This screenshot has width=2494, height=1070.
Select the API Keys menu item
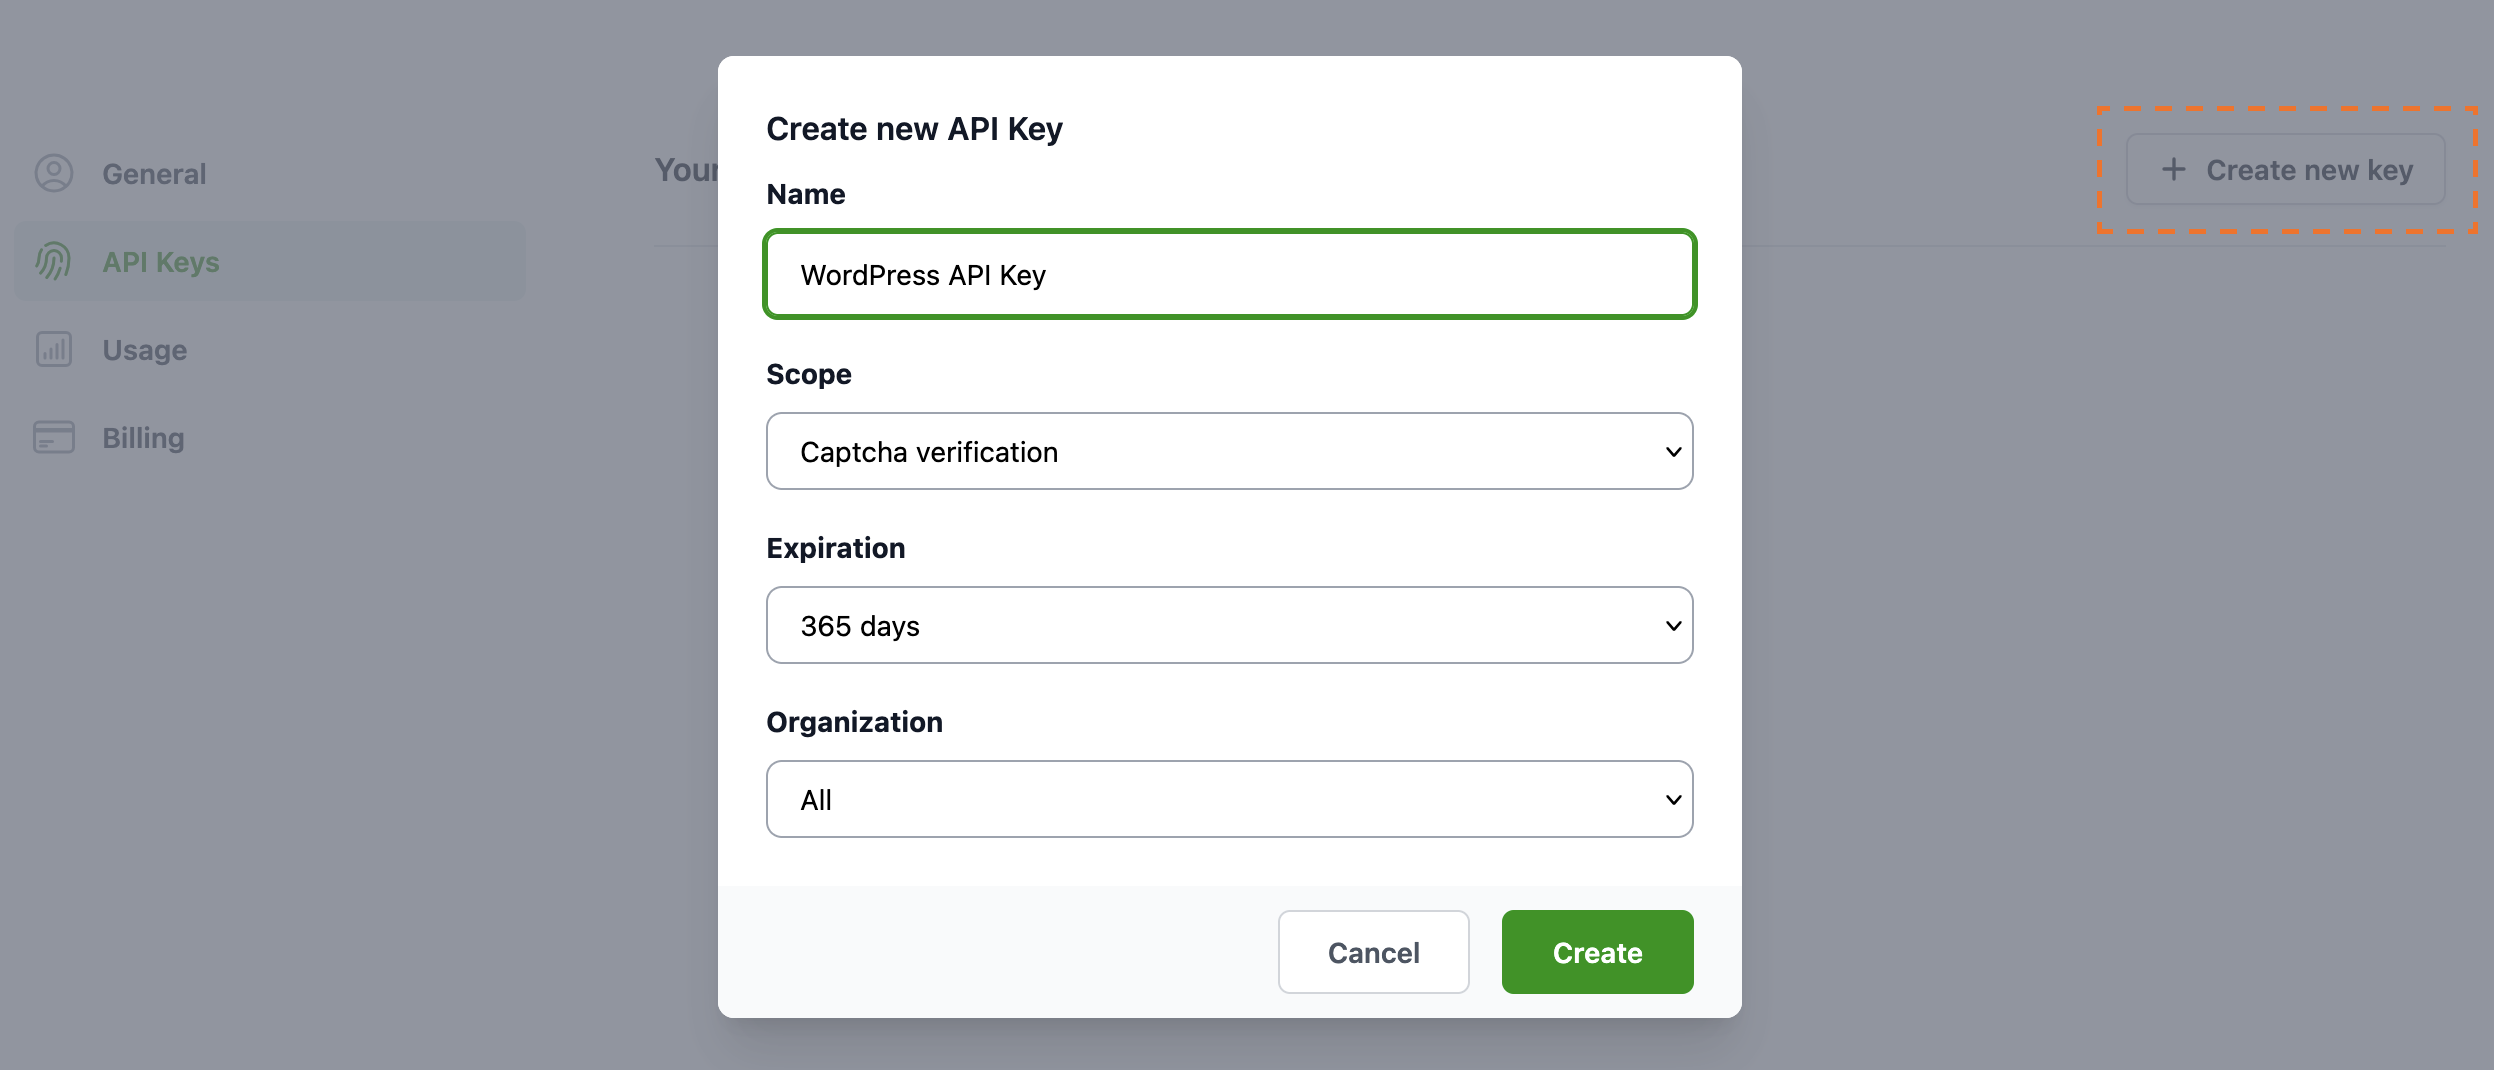click(x=160, y=261)
